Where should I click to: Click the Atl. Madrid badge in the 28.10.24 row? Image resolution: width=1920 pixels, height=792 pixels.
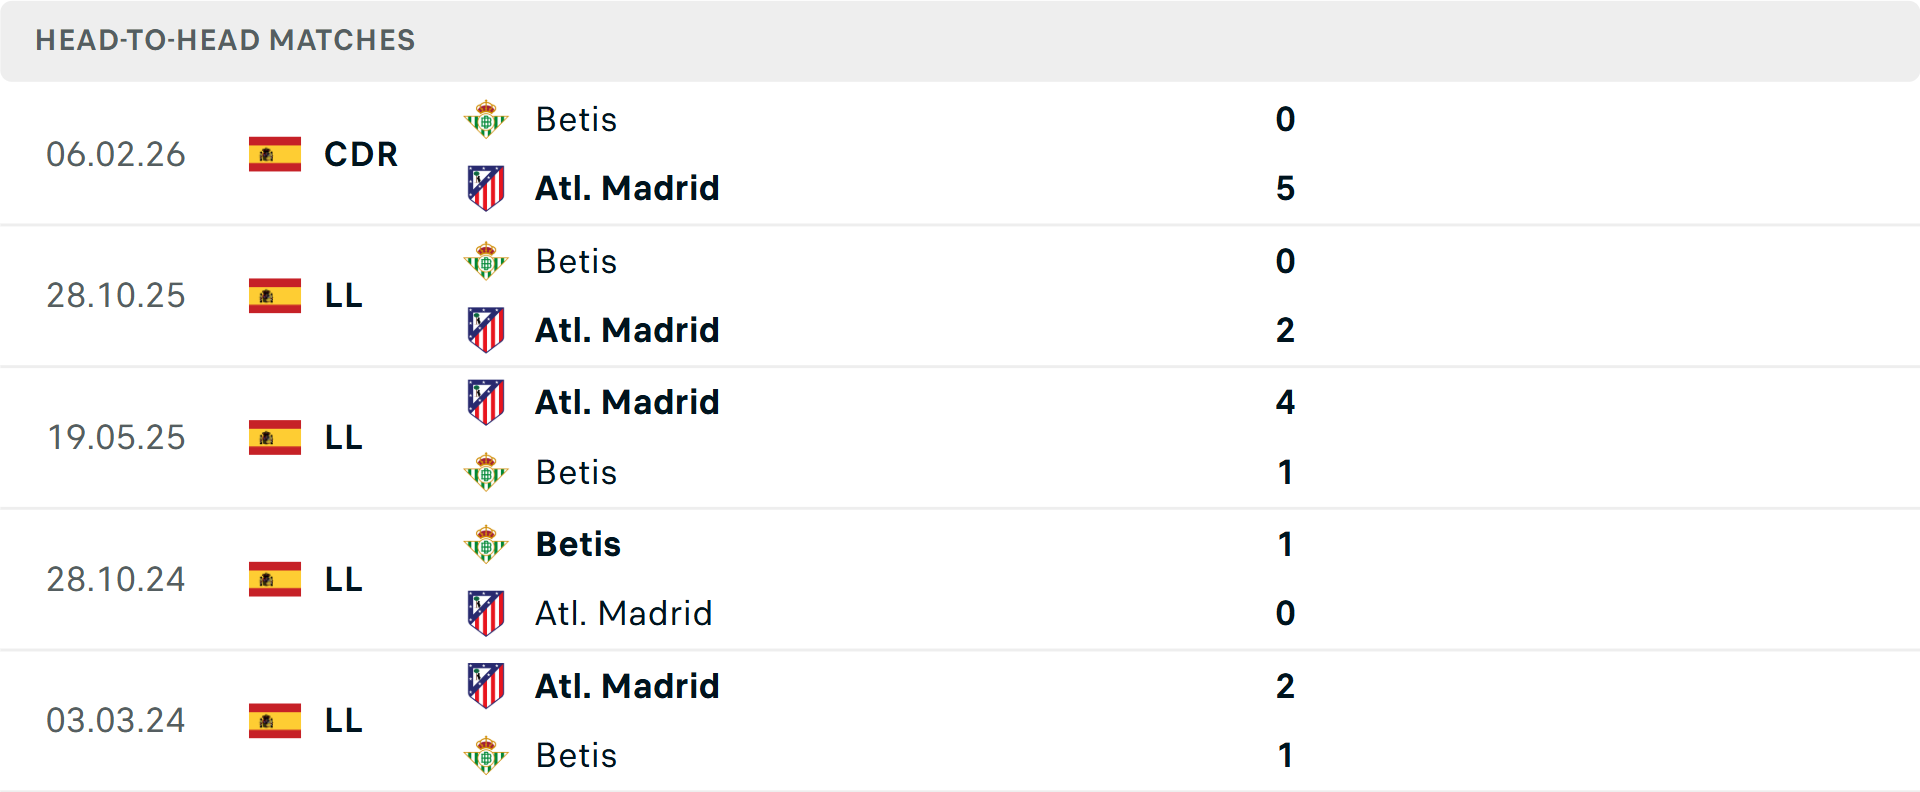pyautogui.click(x=487, y=613)
